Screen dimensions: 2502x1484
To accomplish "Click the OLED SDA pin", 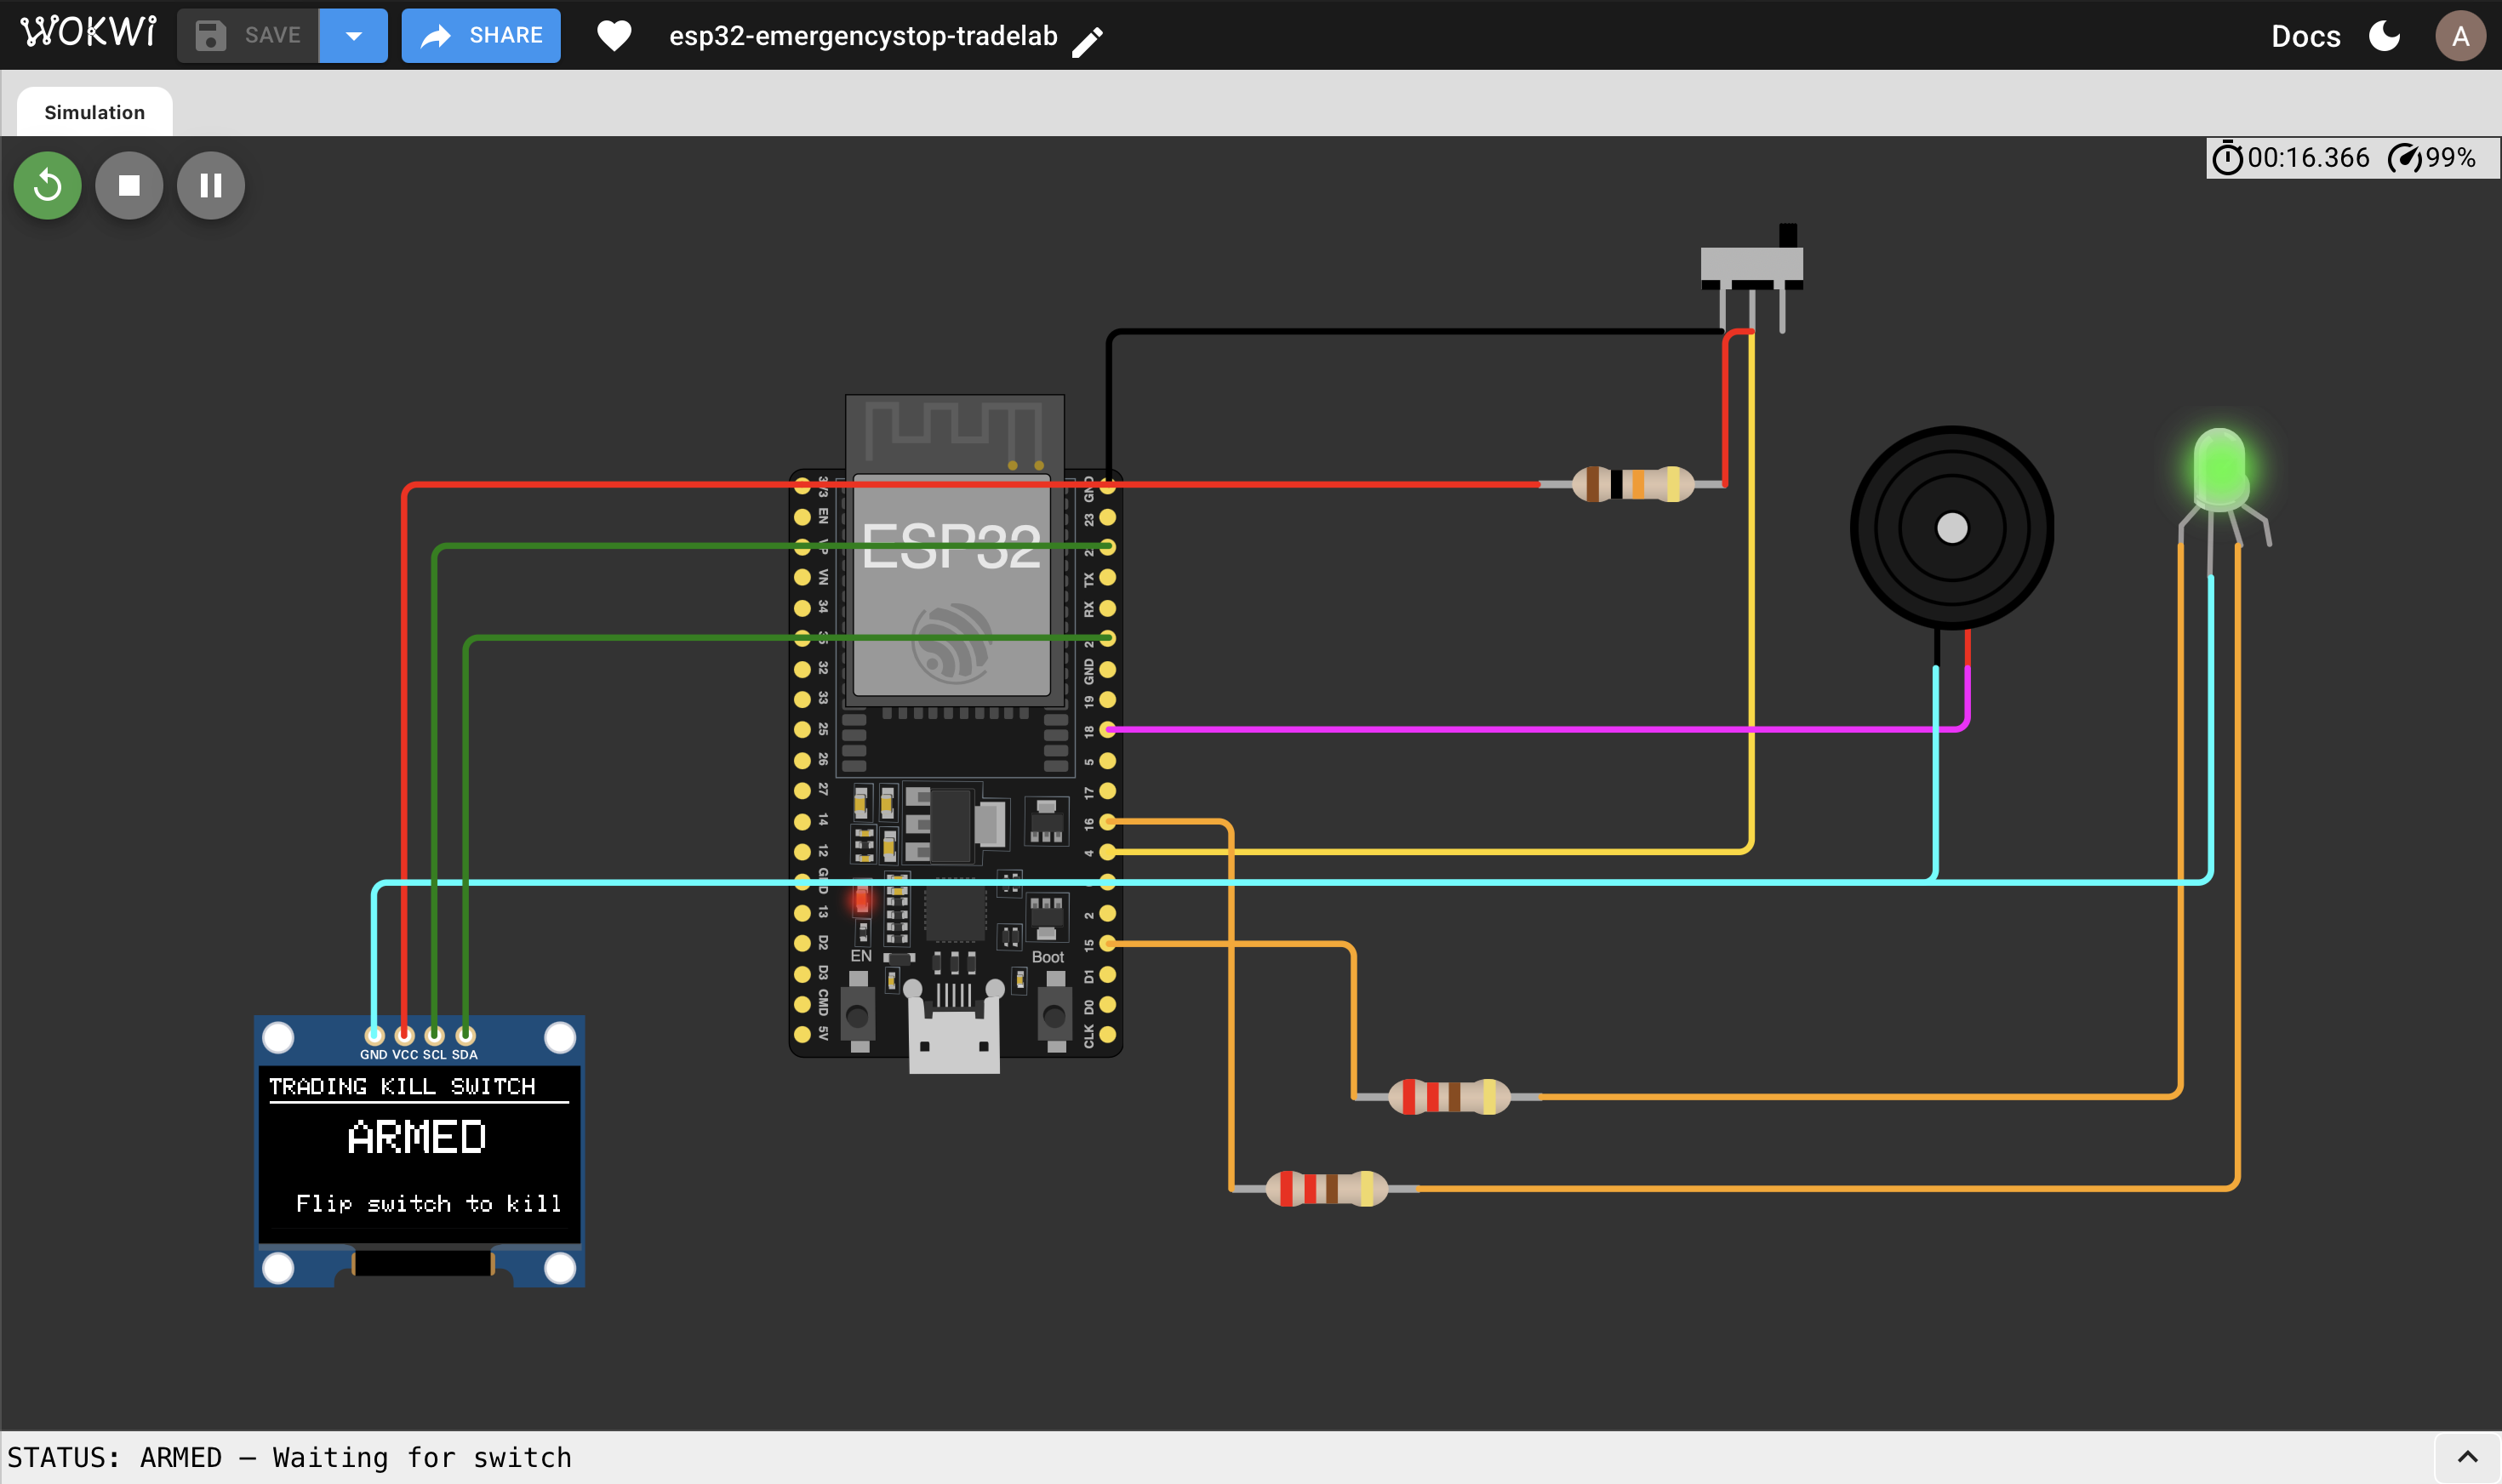I will (x=465, y=1035).
